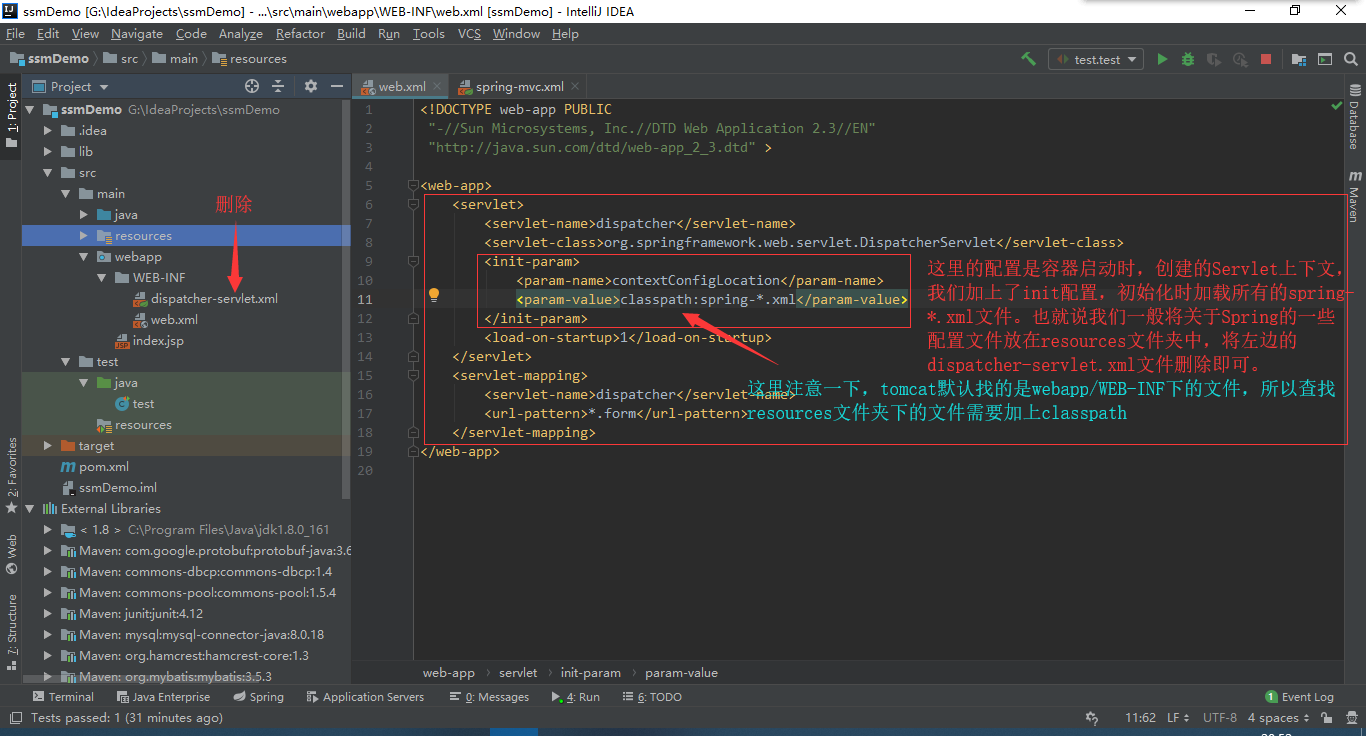Open the Spring tool window
This screenshot has width=1366, height=736.
[x=259, y=697]
